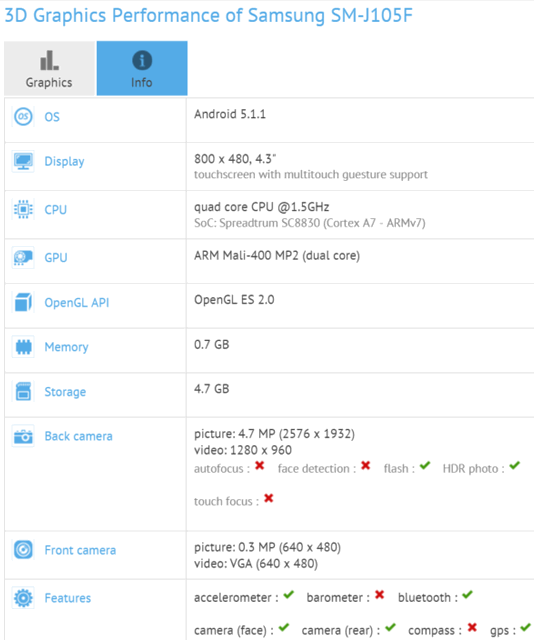
Task: Click the CPU label
Action: [56, 210]
